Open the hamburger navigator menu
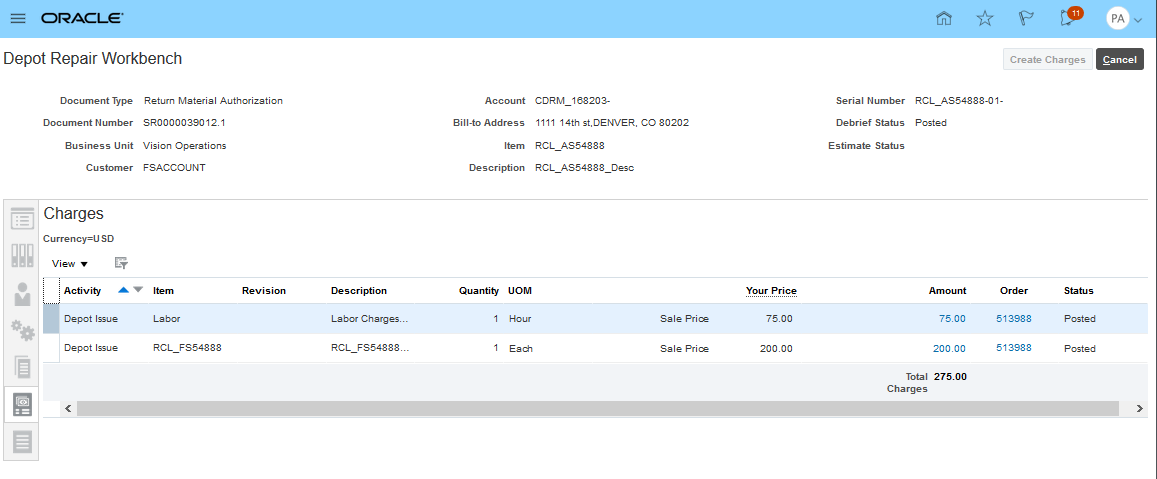This screenshot has width=1157, height=479. [18, 18]
